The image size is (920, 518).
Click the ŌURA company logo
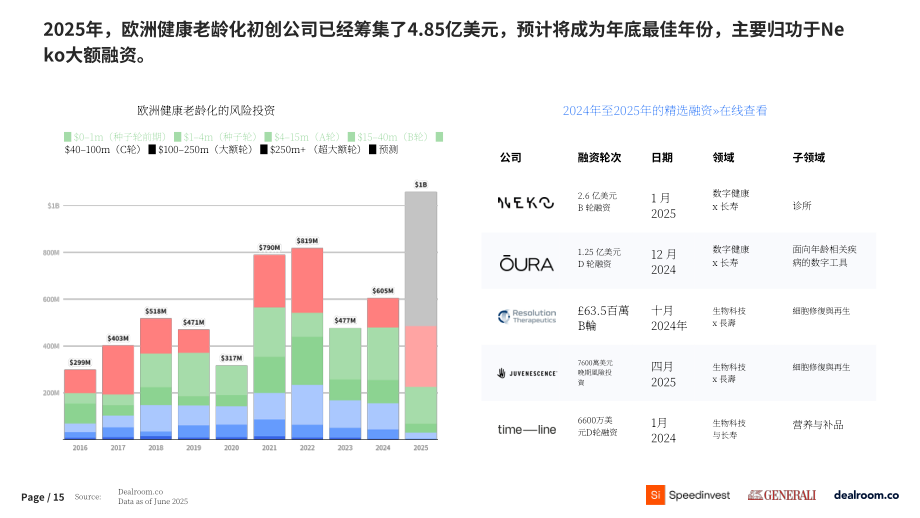tap(526, 263)
